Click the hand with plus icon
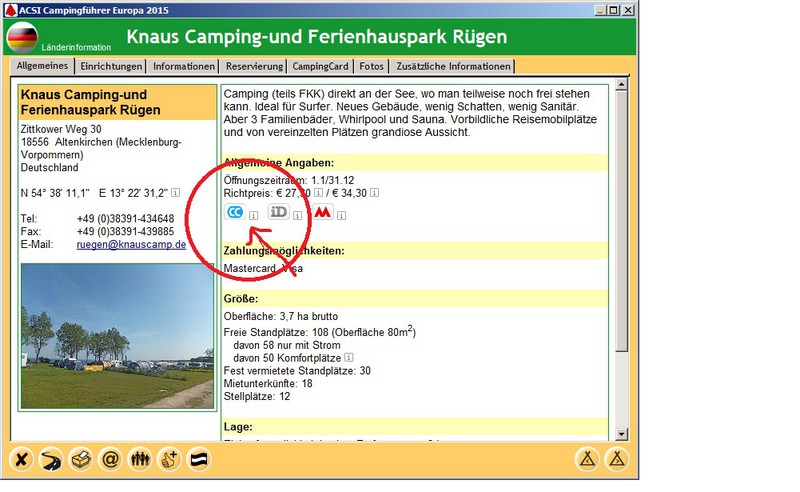Screen dimensions: 800x492 point(170,460)
